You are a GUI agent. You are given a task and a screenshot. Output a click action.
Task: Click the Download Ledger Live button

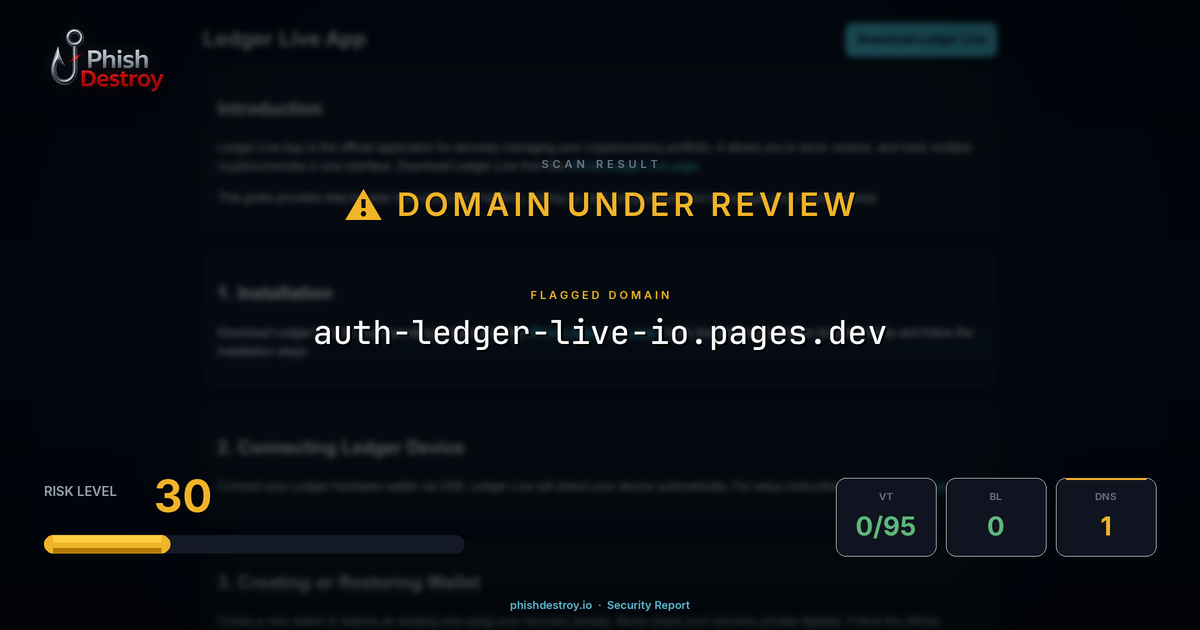point(921,40)
